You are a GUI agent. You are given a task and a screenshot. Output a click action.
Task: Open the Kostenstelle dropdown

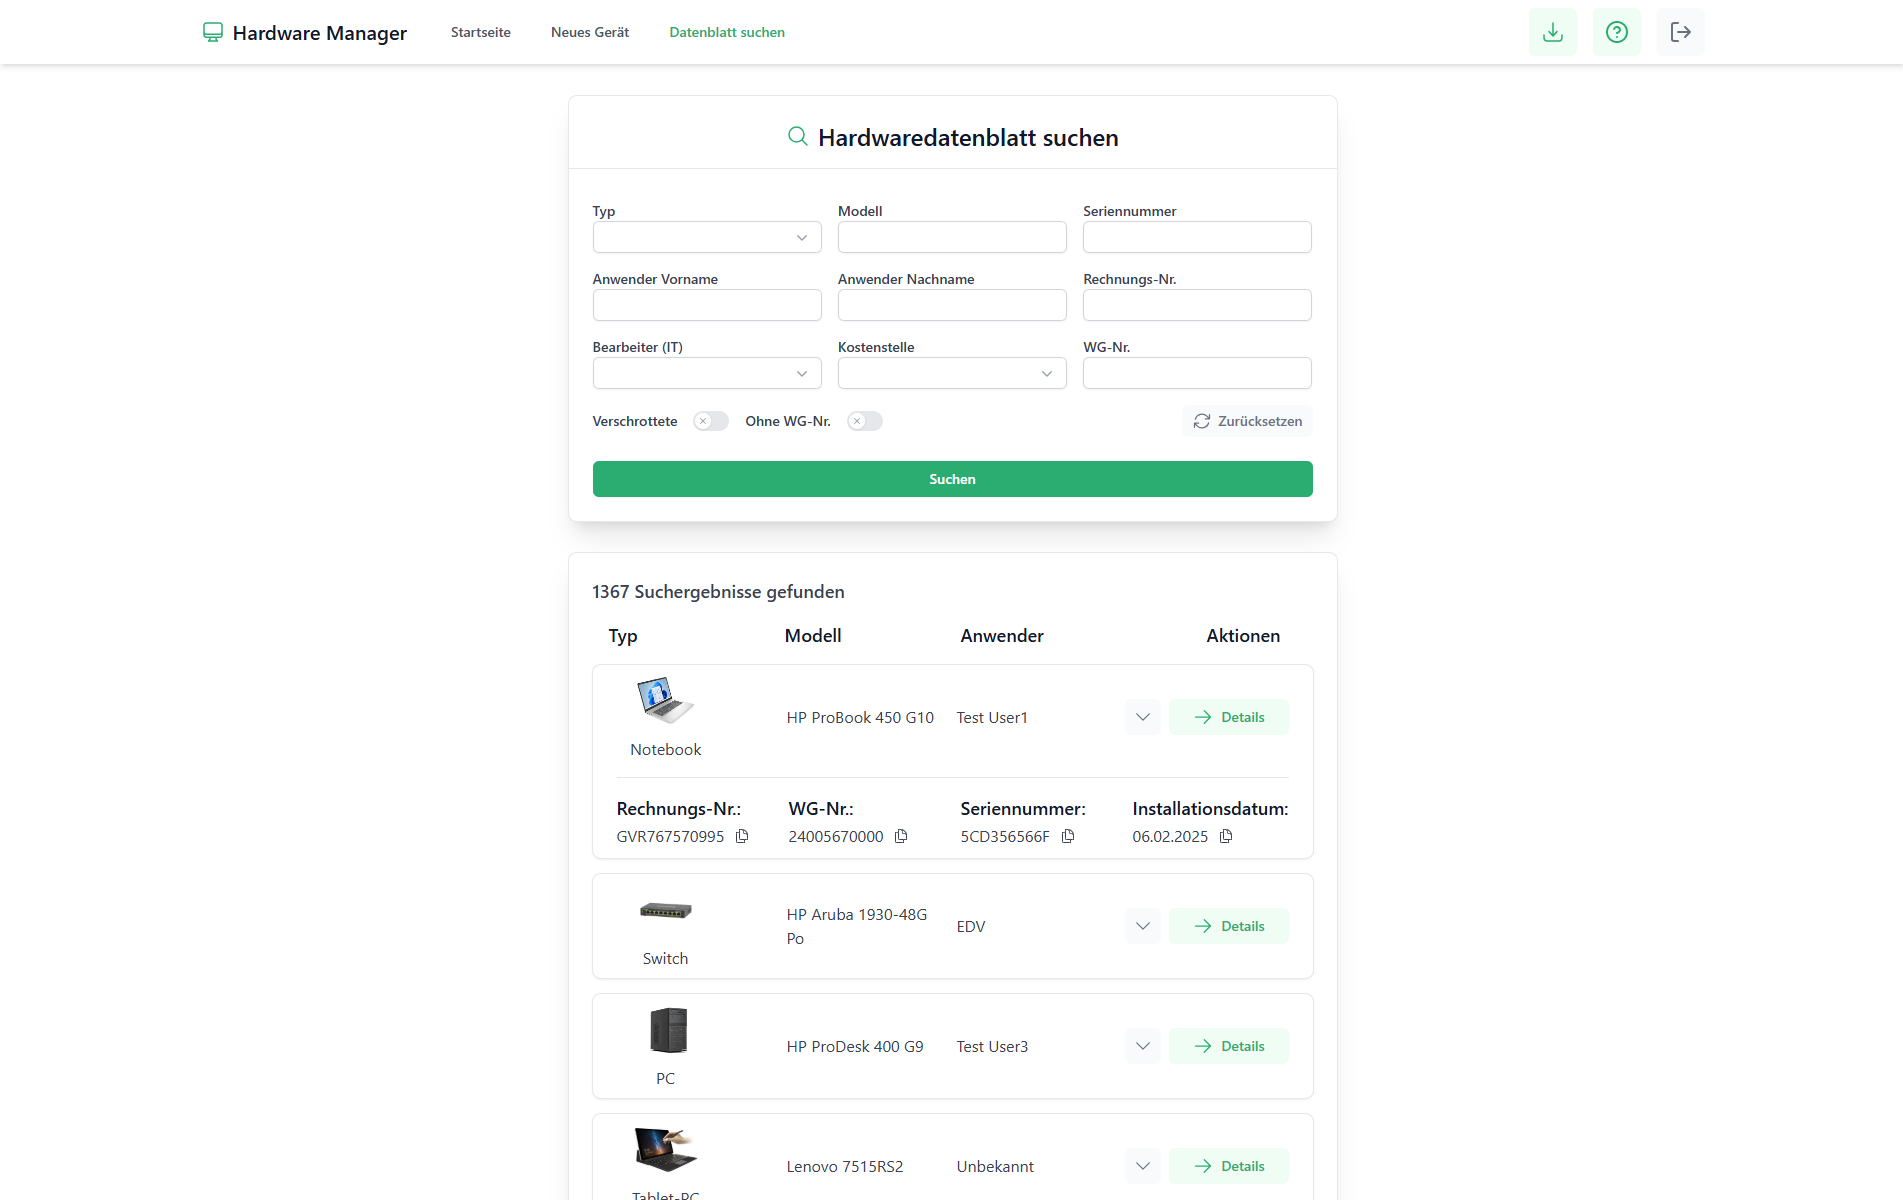(x=951, y=373)
